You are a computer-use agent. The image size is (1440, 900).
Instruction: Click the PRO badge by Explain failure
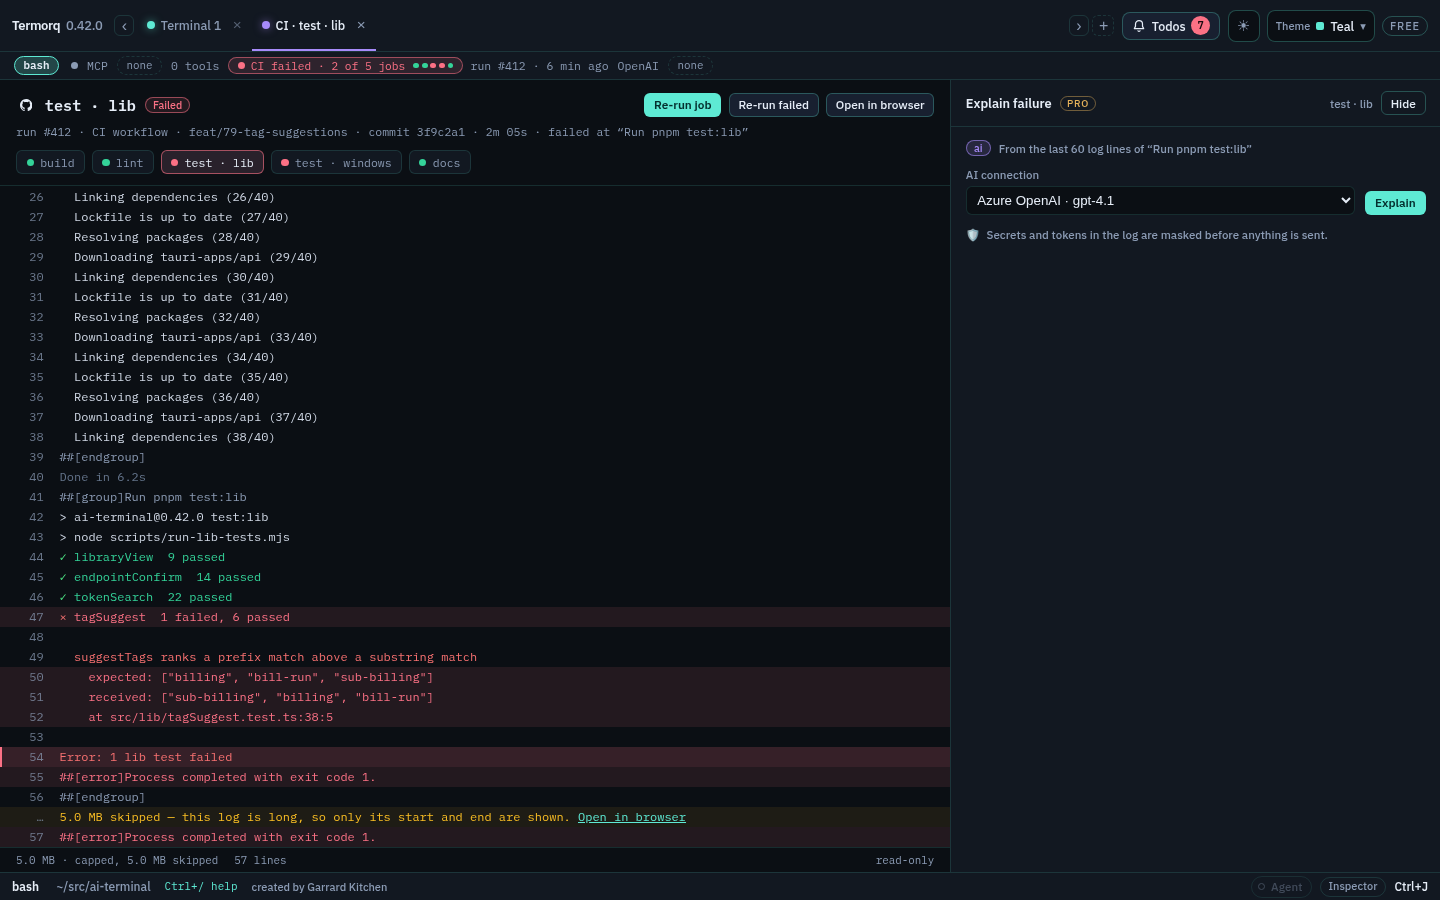[1078, 104]
